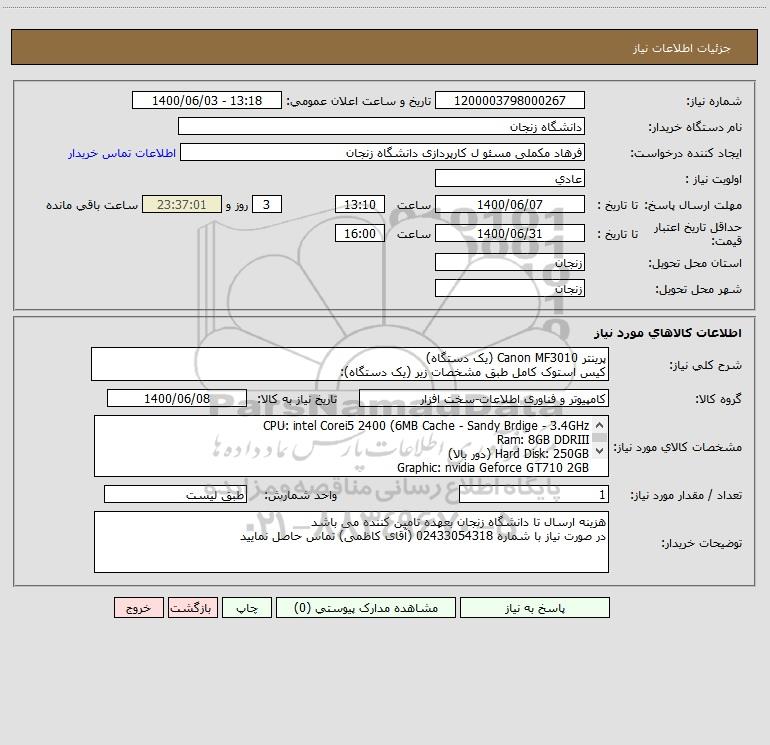
Task: Open اطلاعات تماس خریدار link
Action: pos(122,153)
